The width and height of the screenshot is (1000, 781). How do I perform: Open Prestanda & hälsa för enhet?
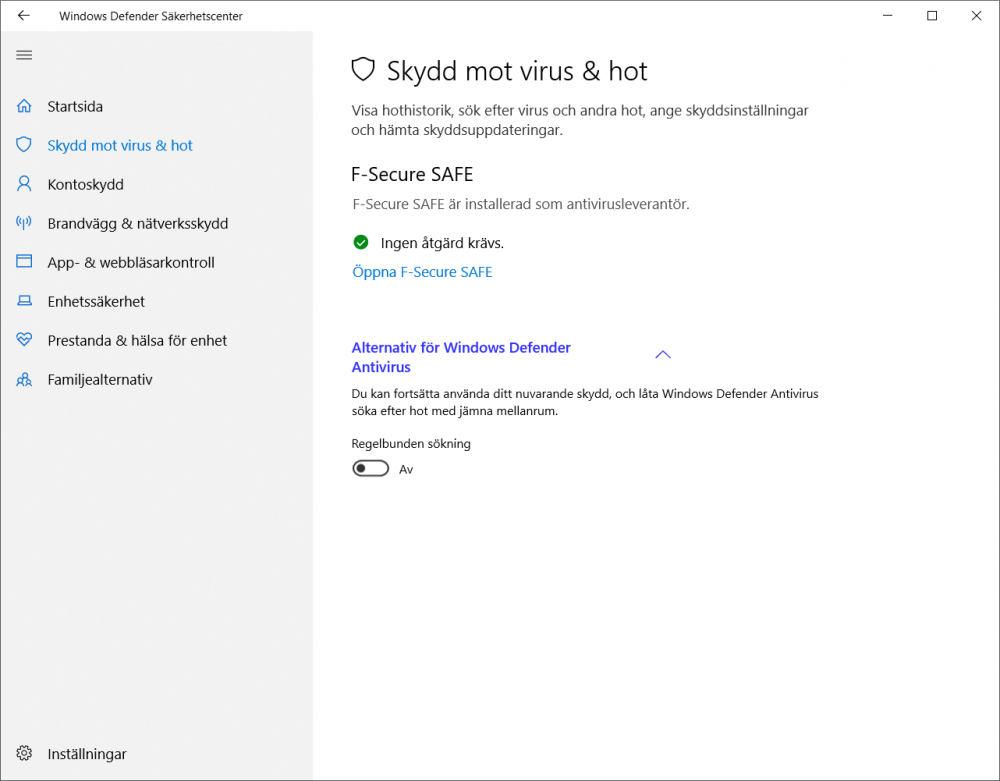tap(137, 340)
